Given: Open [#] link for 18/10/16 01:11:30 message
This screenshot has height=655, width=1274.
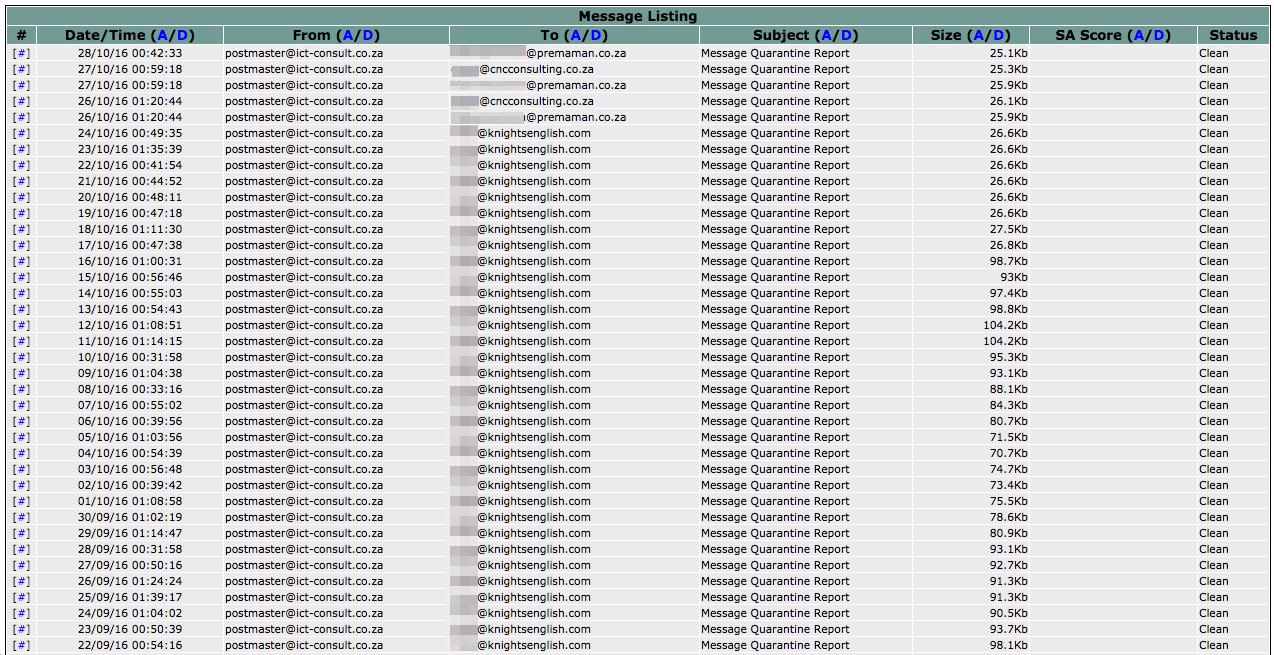Looking at the screenshot, I should pyautogui.click(x=21, y=229).
